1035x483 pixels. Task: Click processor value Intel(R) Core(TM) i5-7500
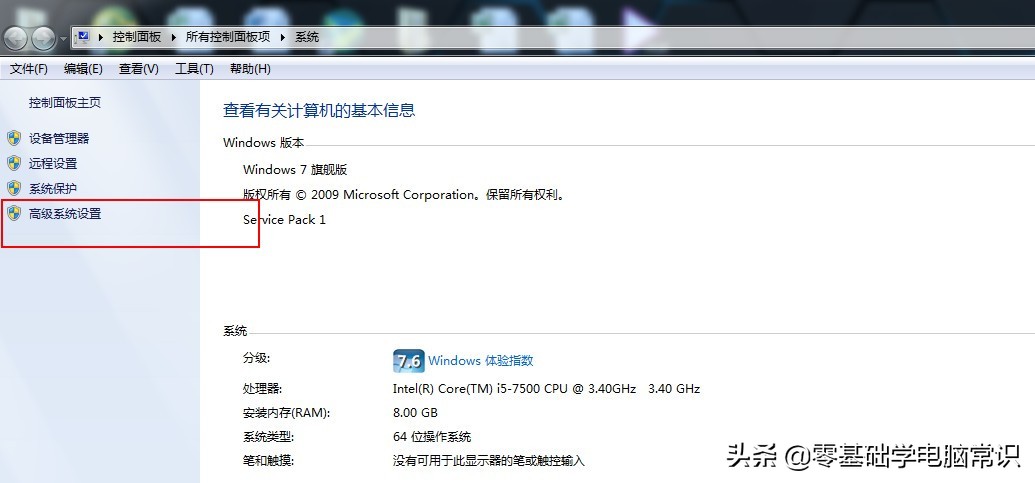547,389
